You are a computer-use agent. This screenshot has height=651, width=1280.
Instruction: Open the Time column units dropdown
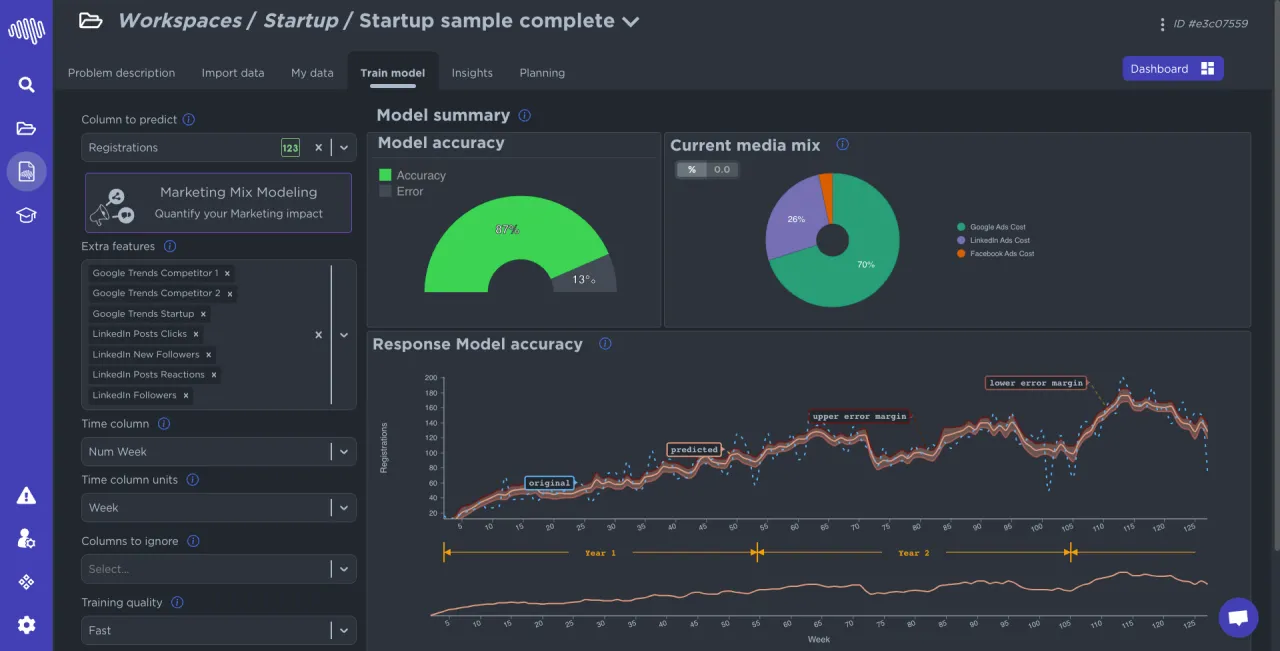218,507
